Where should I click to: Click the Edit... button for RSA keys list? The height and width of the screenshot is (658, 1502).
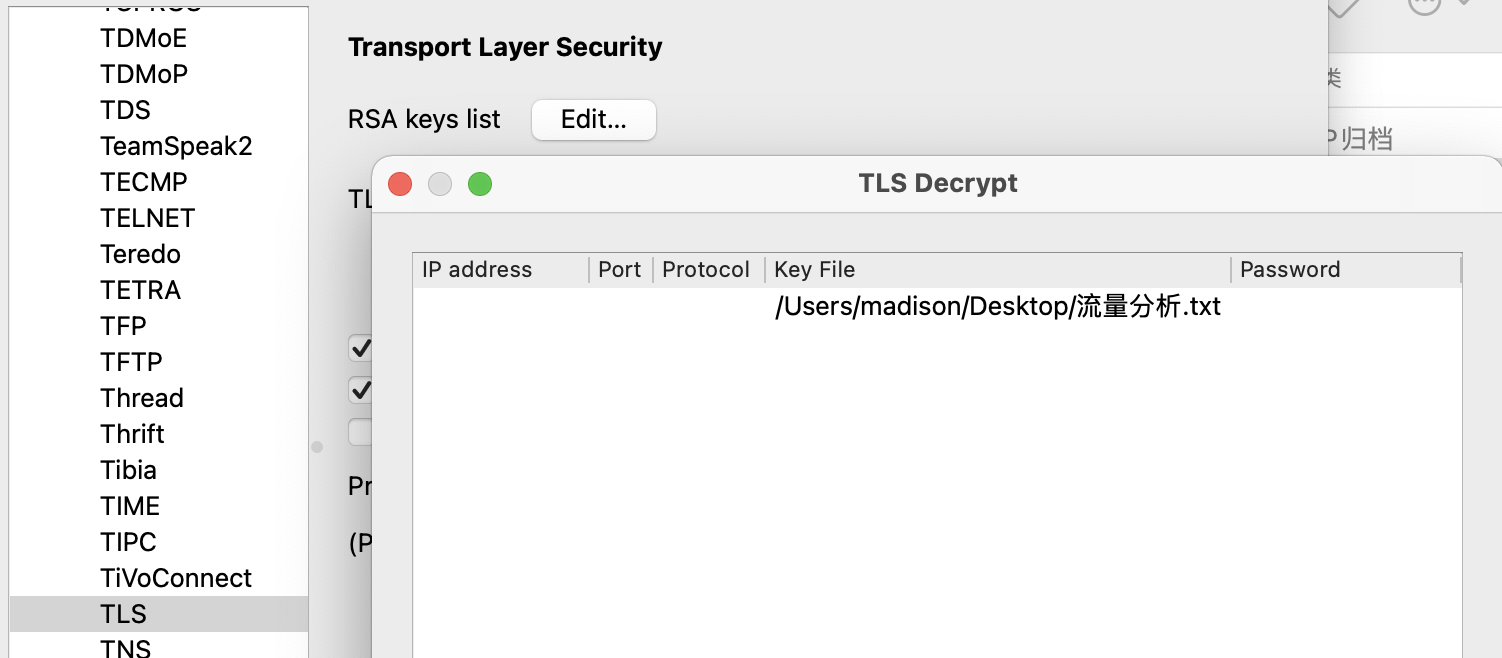tap(593, 120)
